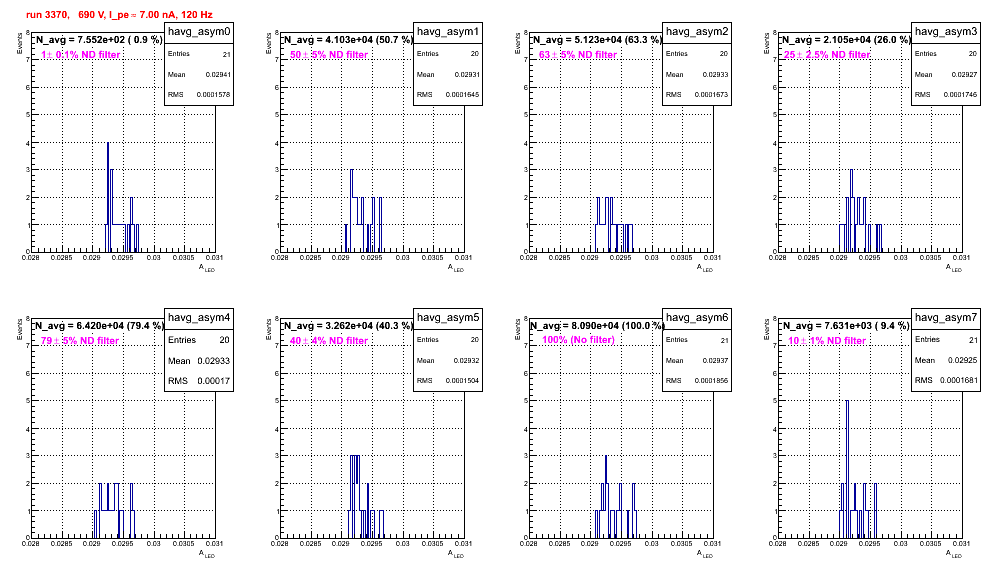
Task: Click Mean 0.02932 in havg_asym5 stats
Action: [448, 360]
